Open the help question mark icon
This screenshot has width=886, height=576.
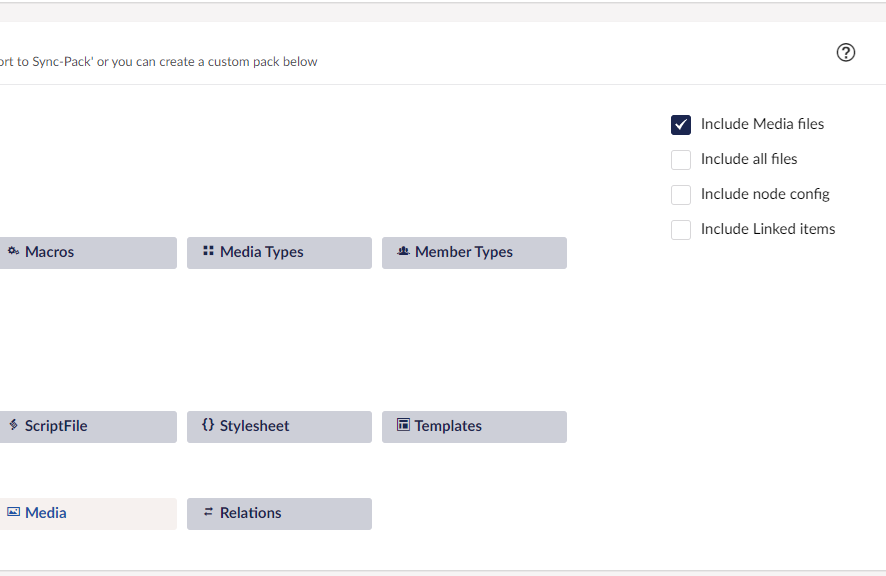click(845, 53)
